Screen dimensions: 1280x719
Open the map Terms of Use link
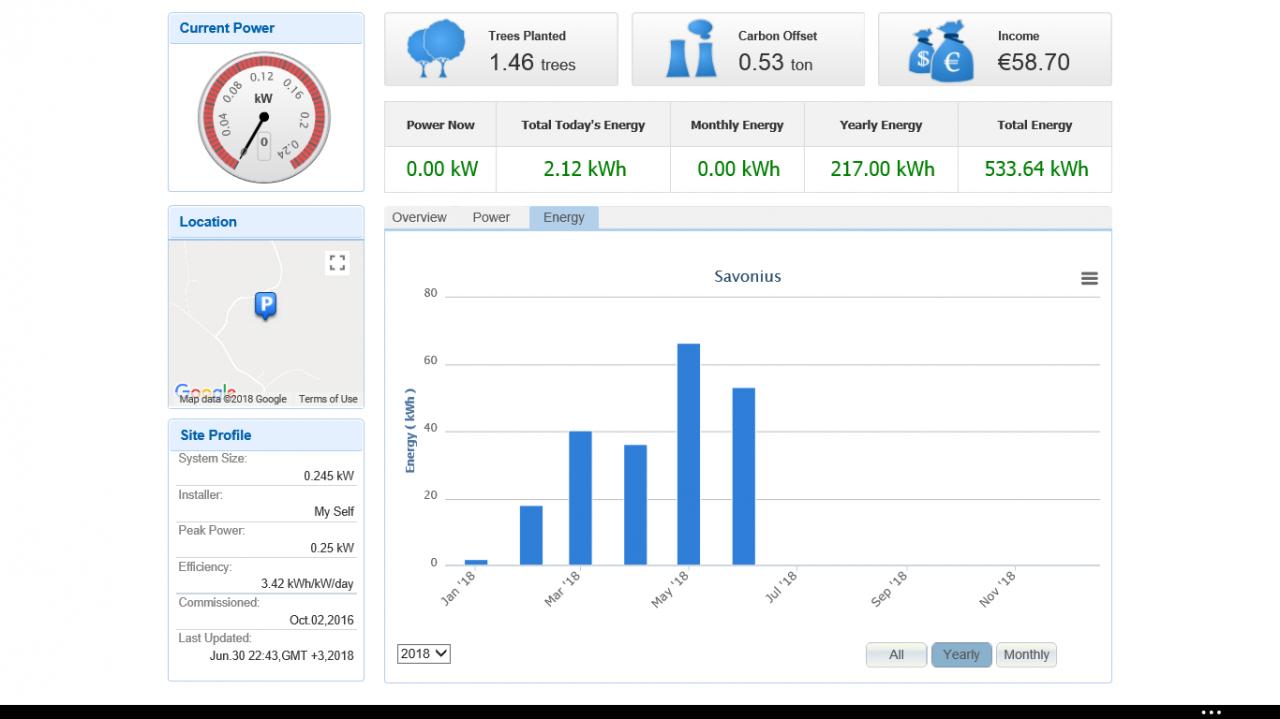point(328,399)
